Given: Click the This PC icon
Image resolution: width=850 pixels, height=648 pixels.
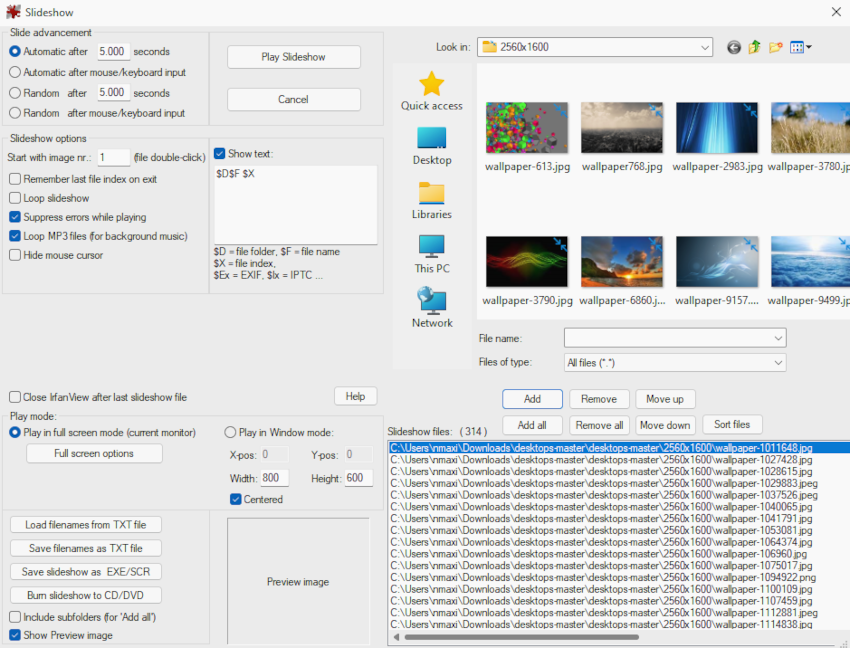Looking at the screenshot, I should (431, 246).
